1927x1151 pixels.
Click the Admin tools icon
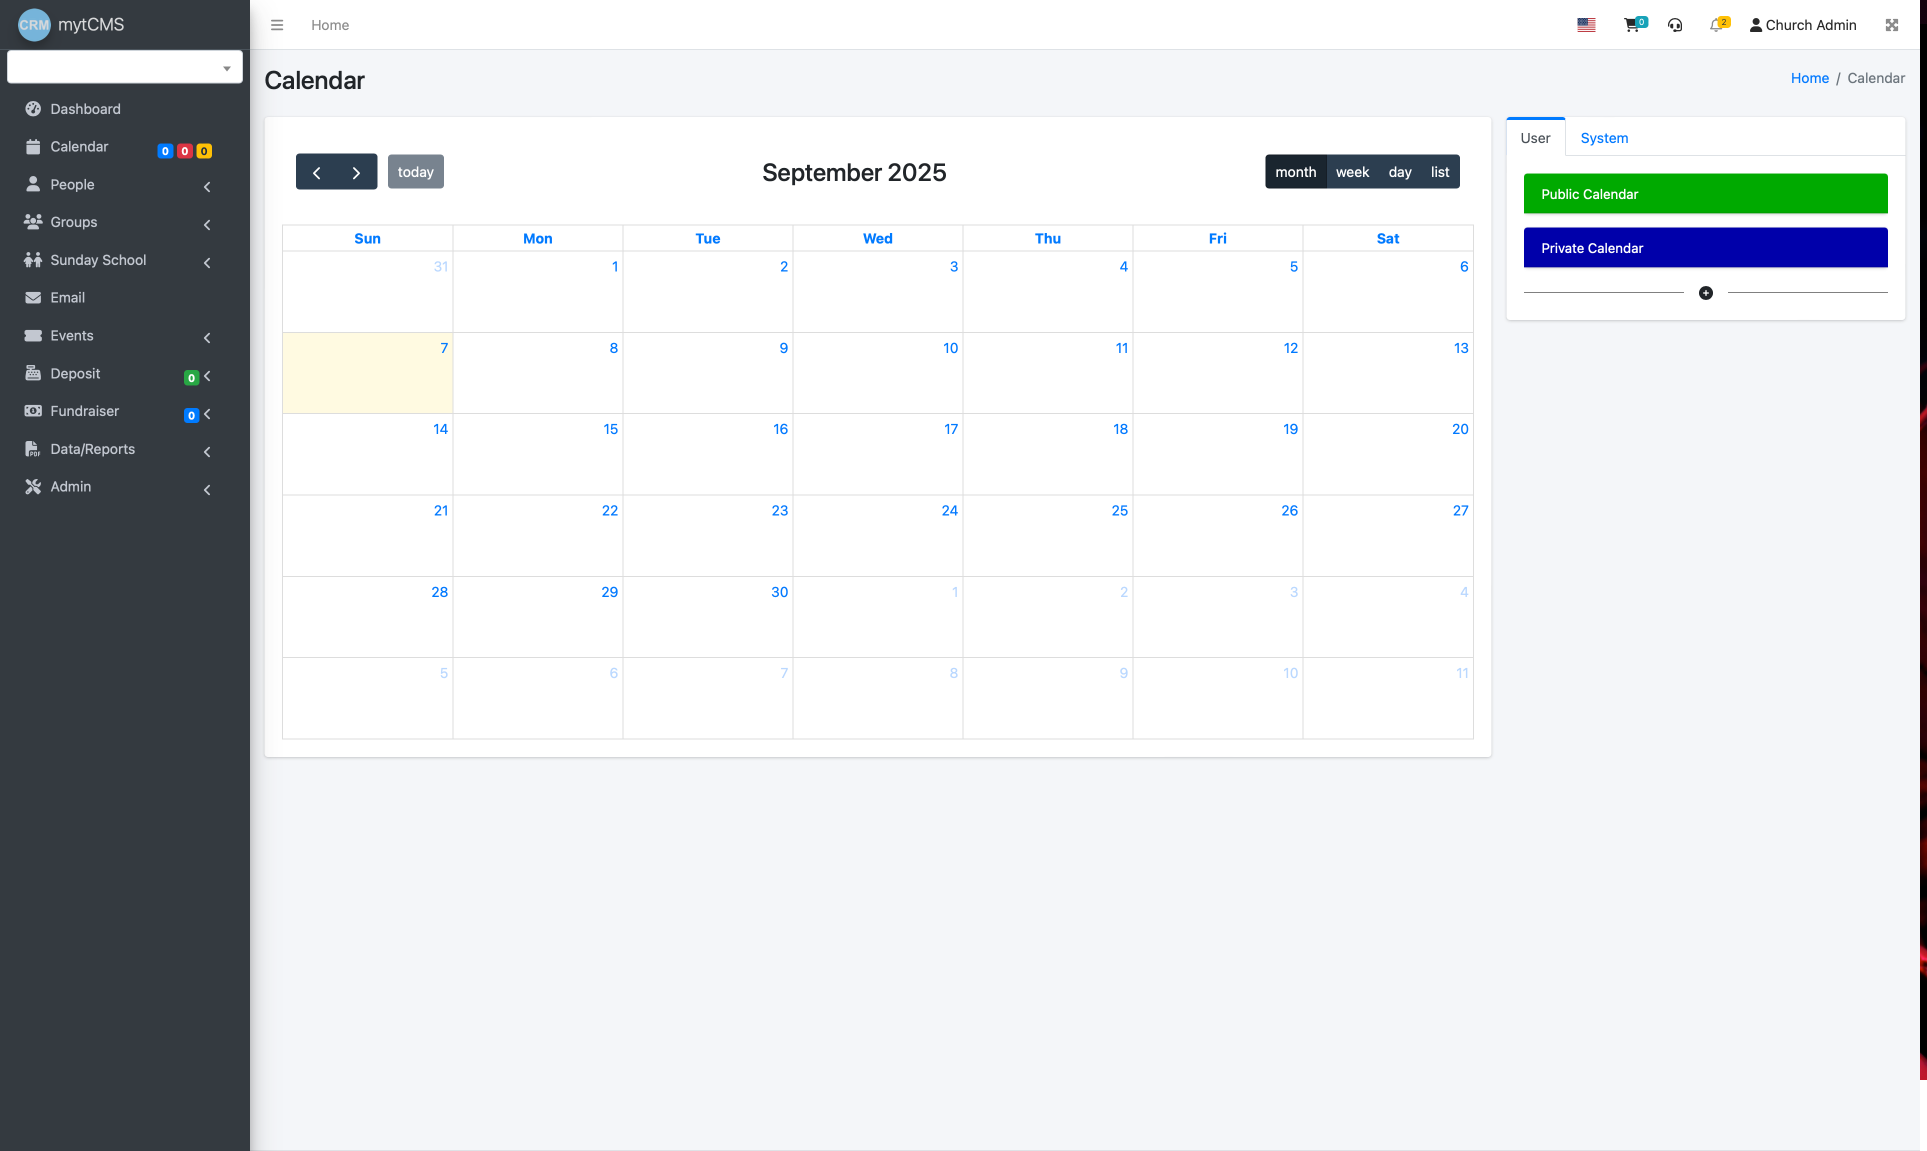click(33, 487)
